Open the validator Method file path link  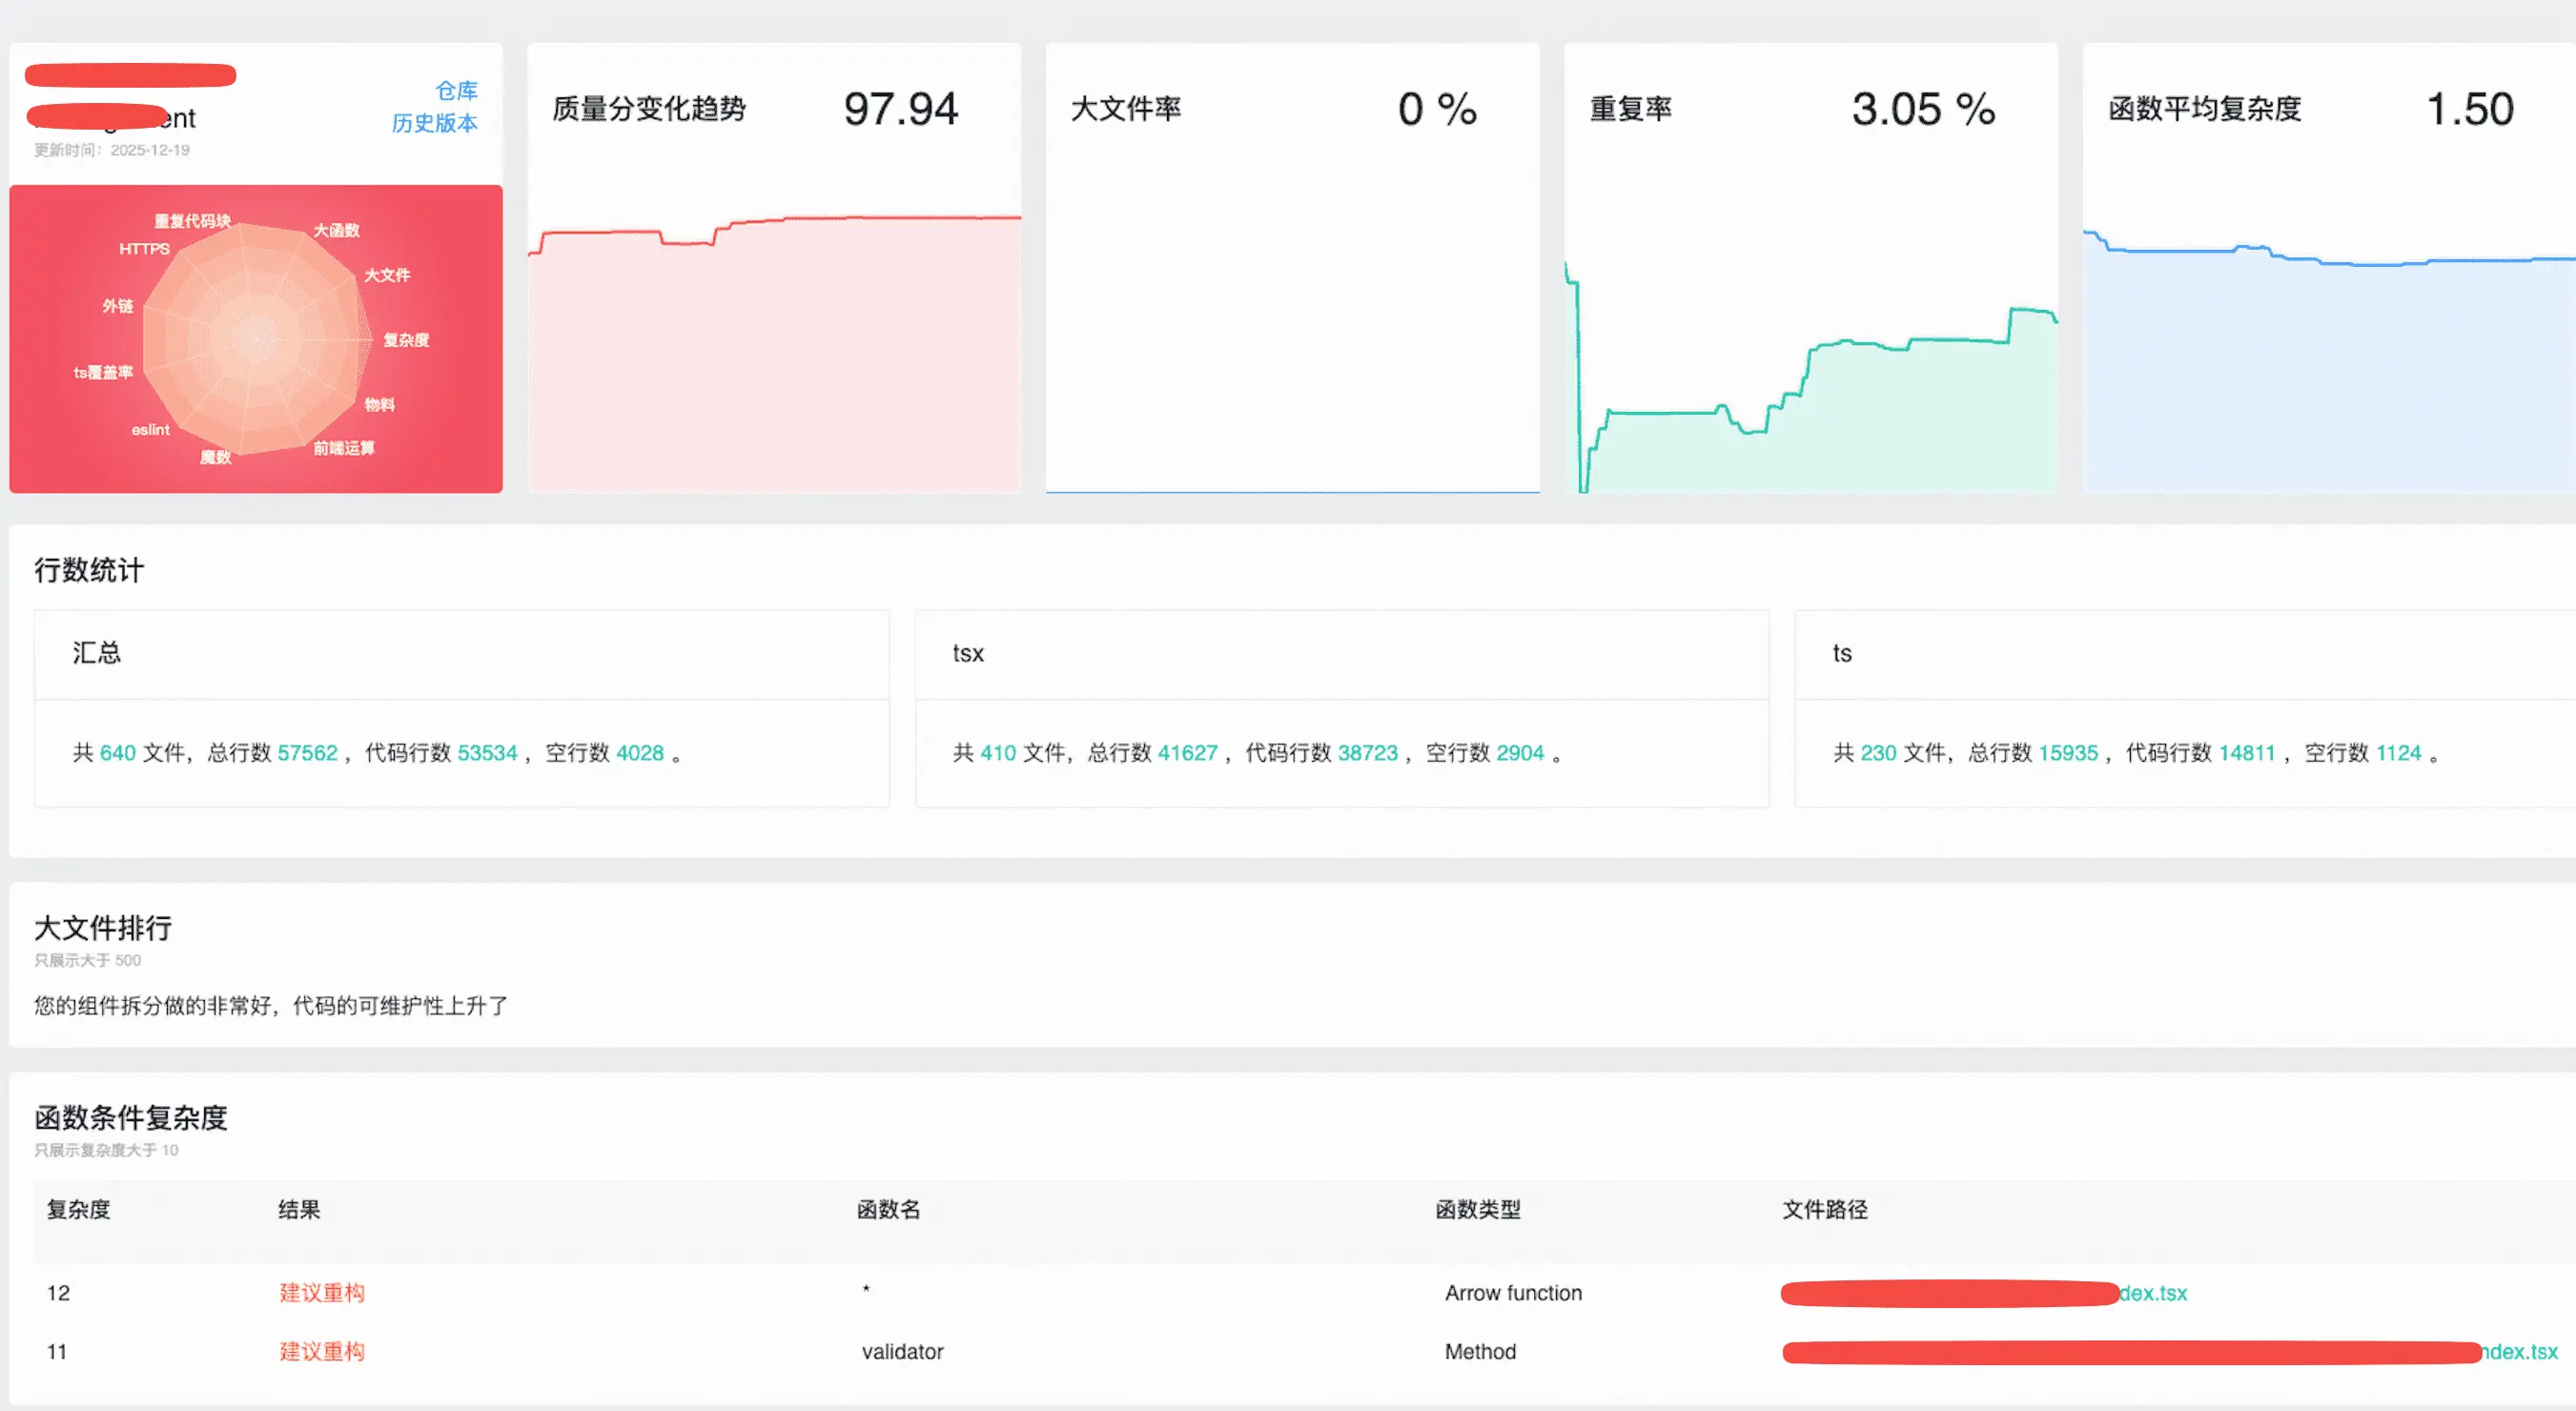pos(2520,1352)
